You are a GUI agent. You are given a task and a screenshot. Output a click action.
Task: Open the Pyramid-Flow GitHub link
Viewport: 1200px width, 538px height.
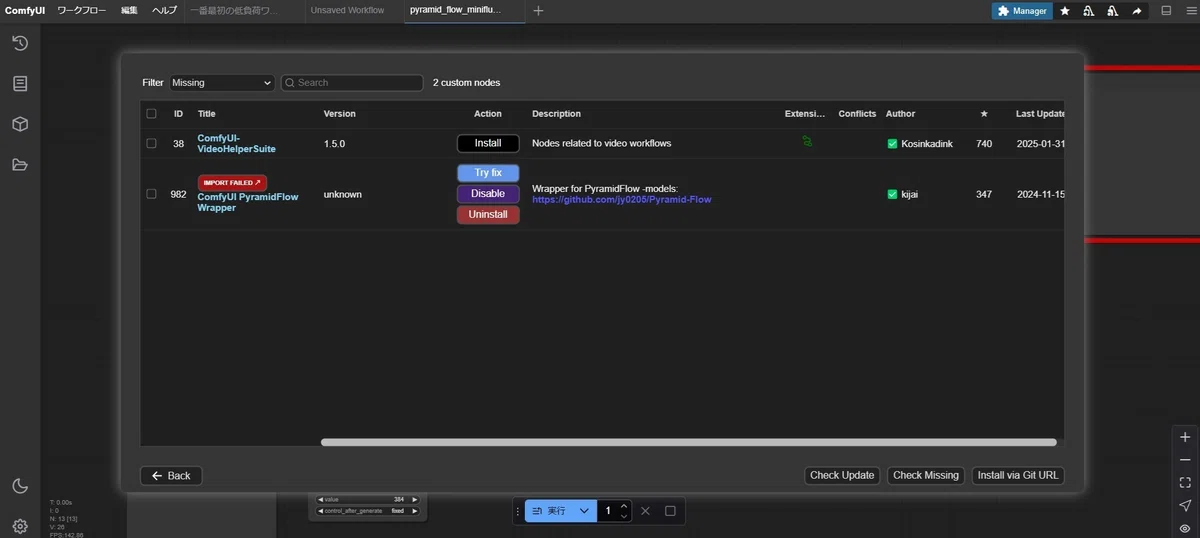tap(622, 199)
